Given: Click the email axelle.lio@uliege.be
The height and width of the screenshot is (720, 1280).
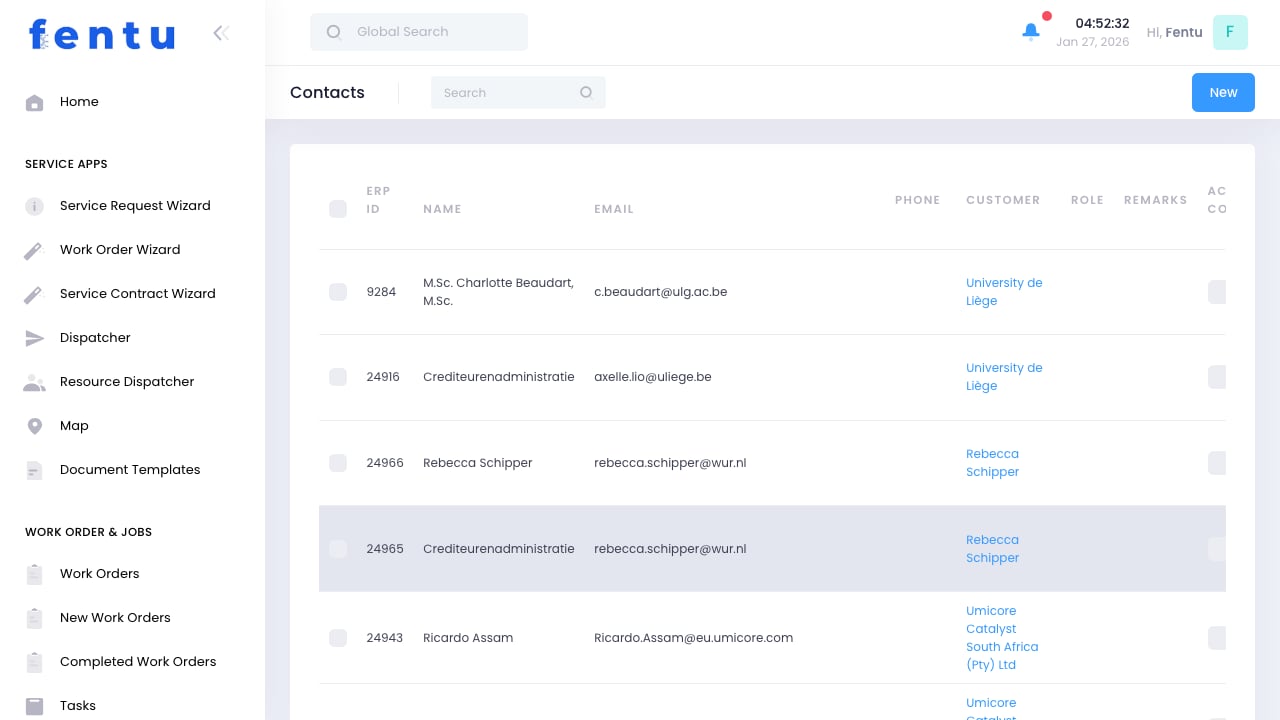Looking at the screenshot, I should pos(653,377).
